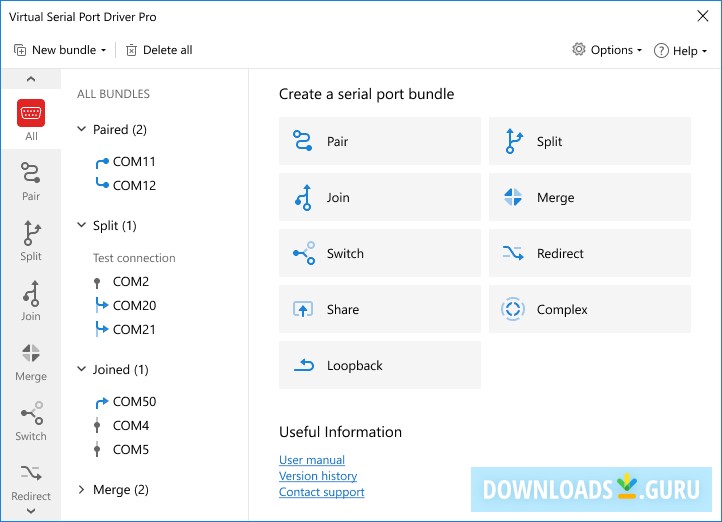Create a Join bundle tile

click(x=380, y=197)
